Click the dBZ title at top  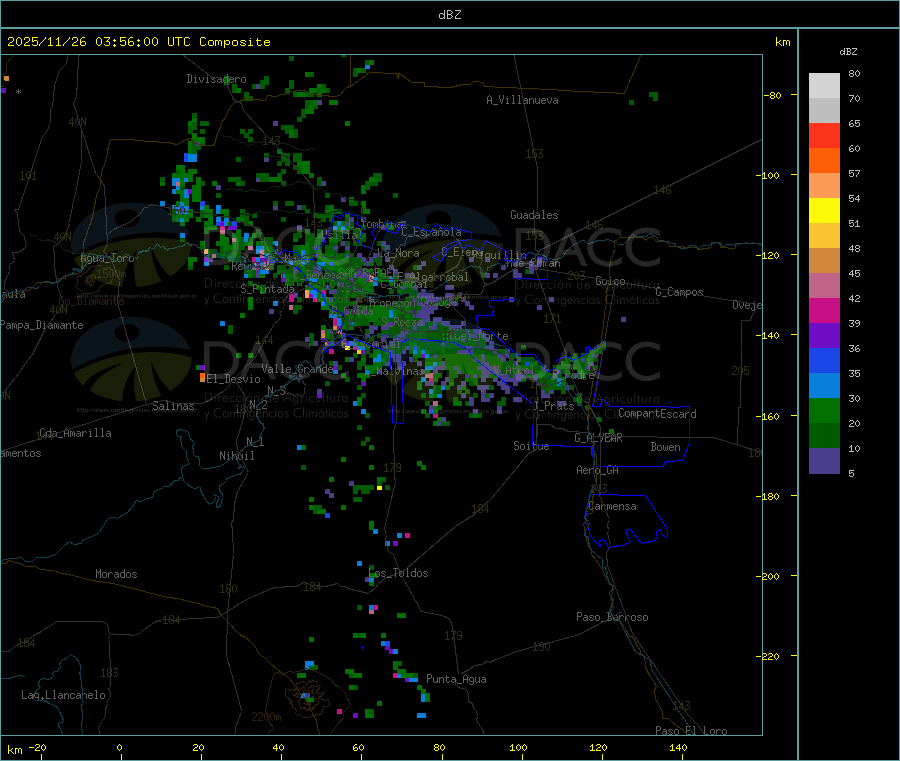(x=449, y=15)
